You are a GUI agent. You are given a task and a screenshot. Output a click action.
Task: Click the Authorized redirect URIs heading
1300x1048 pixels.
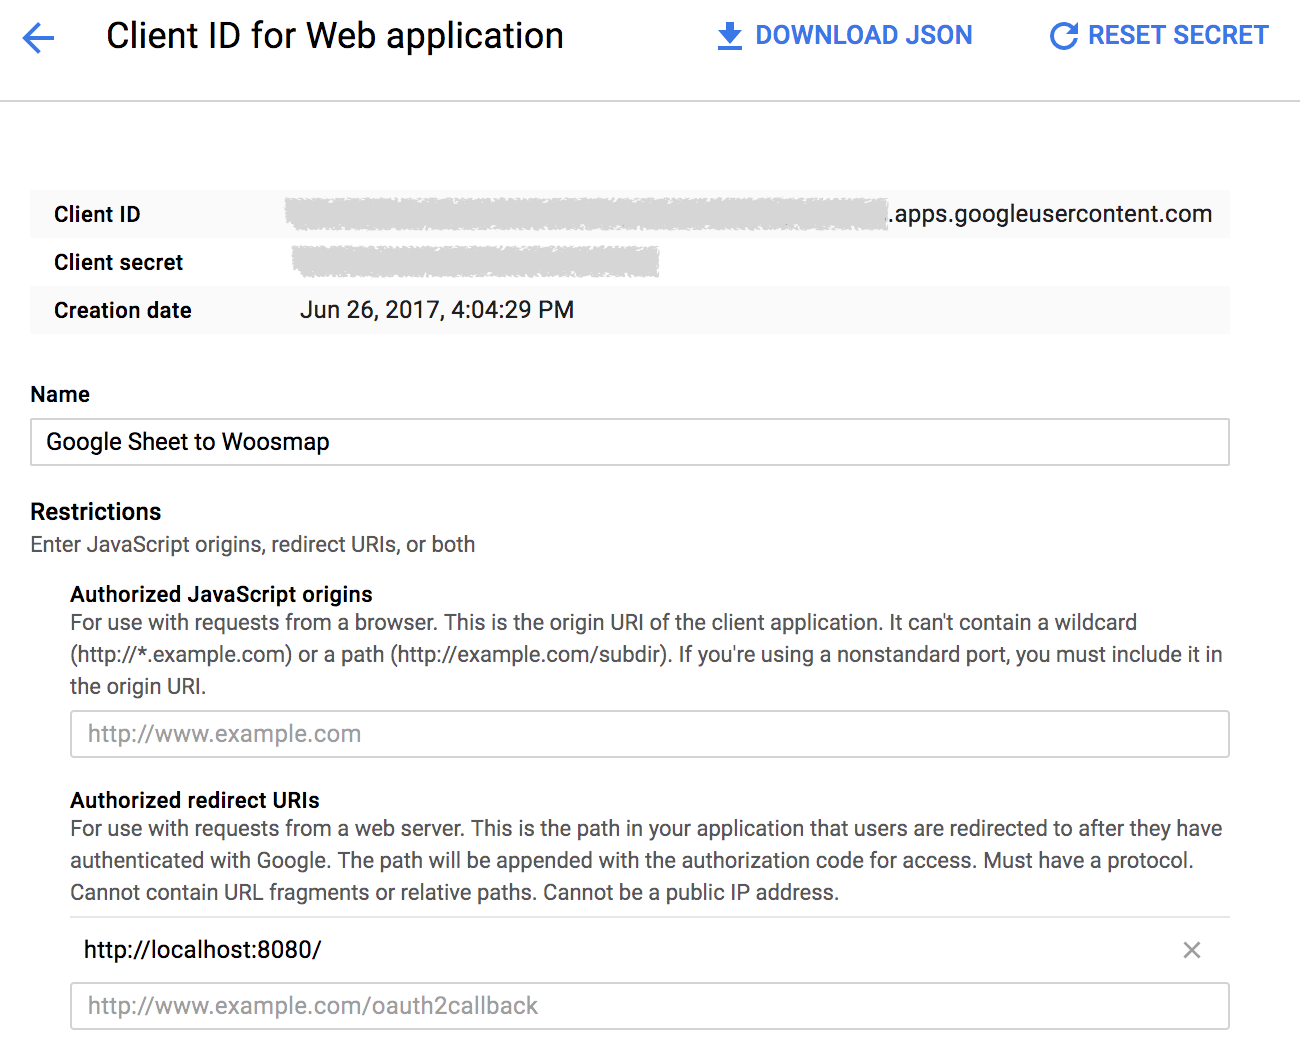click(194, 800)
